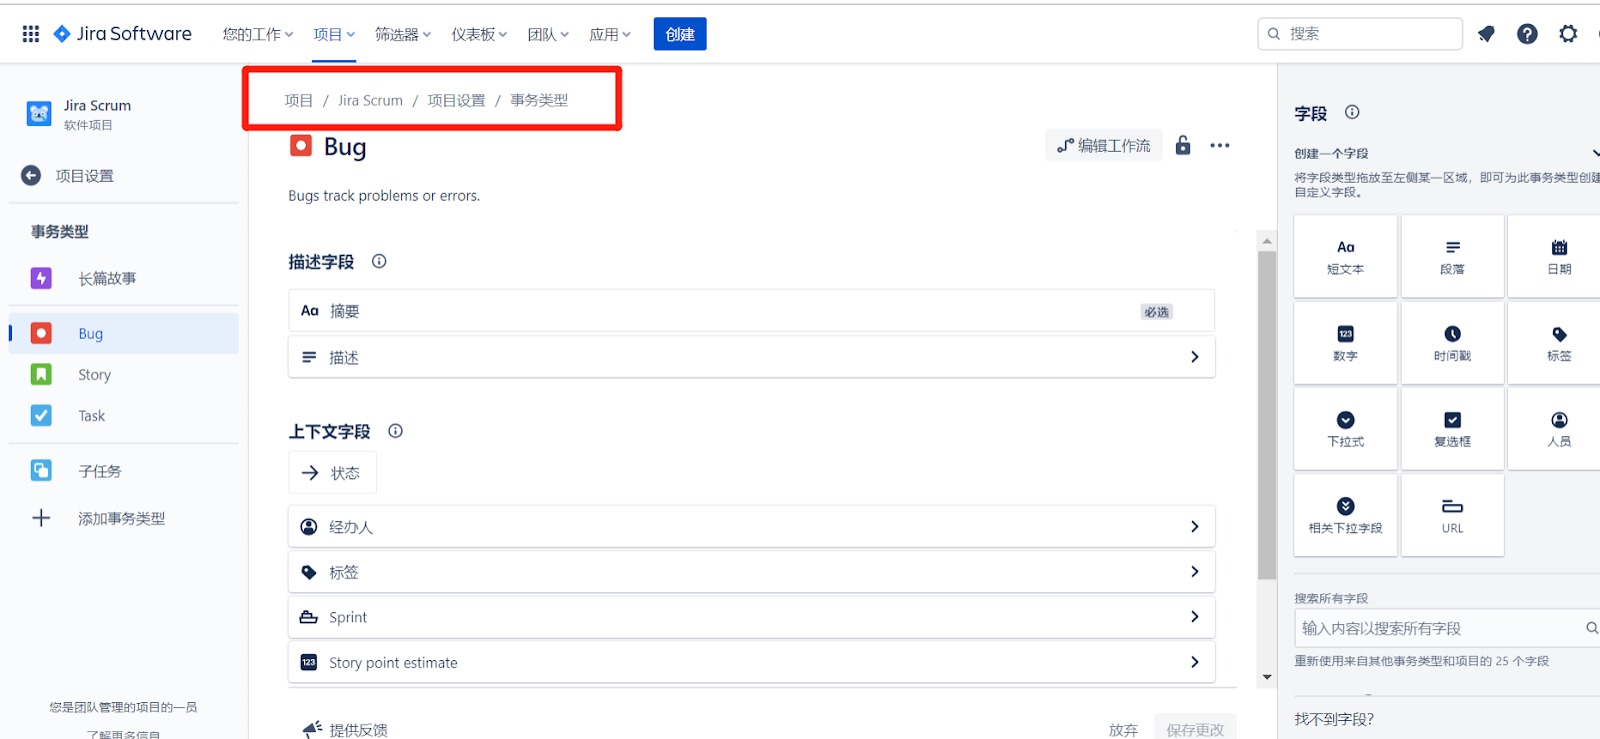The width and height of the screenshot is (1600, 739).
Task: Click the 放弃 button
Action: pyautogui.click(x=1123, y=730)
